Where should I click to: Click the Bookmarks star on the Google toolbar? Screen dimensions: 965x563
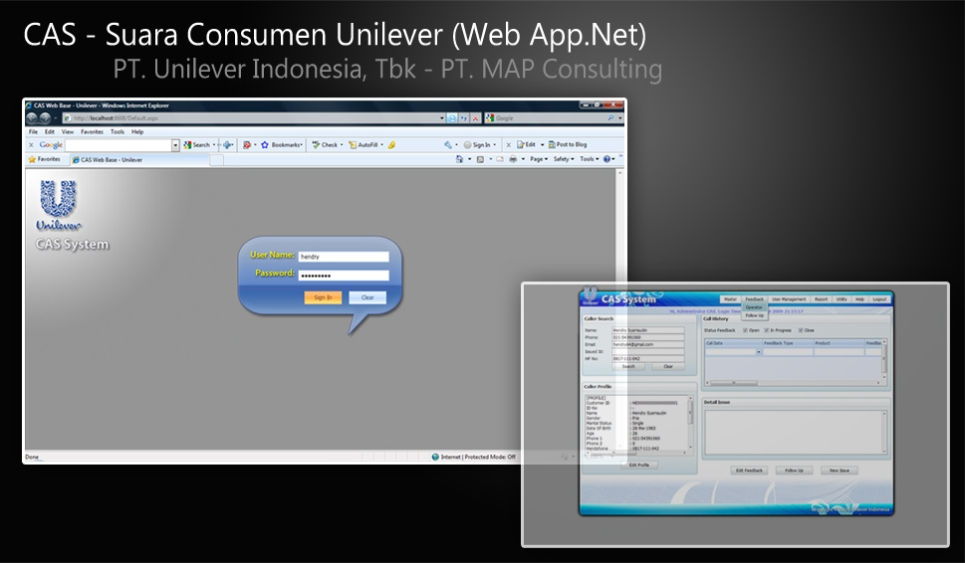tap(265, 145)
